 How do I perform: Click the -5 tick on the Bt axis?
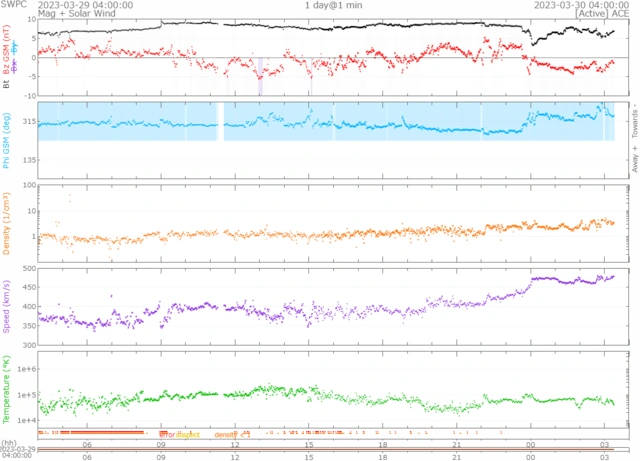[x=32, y=76]
